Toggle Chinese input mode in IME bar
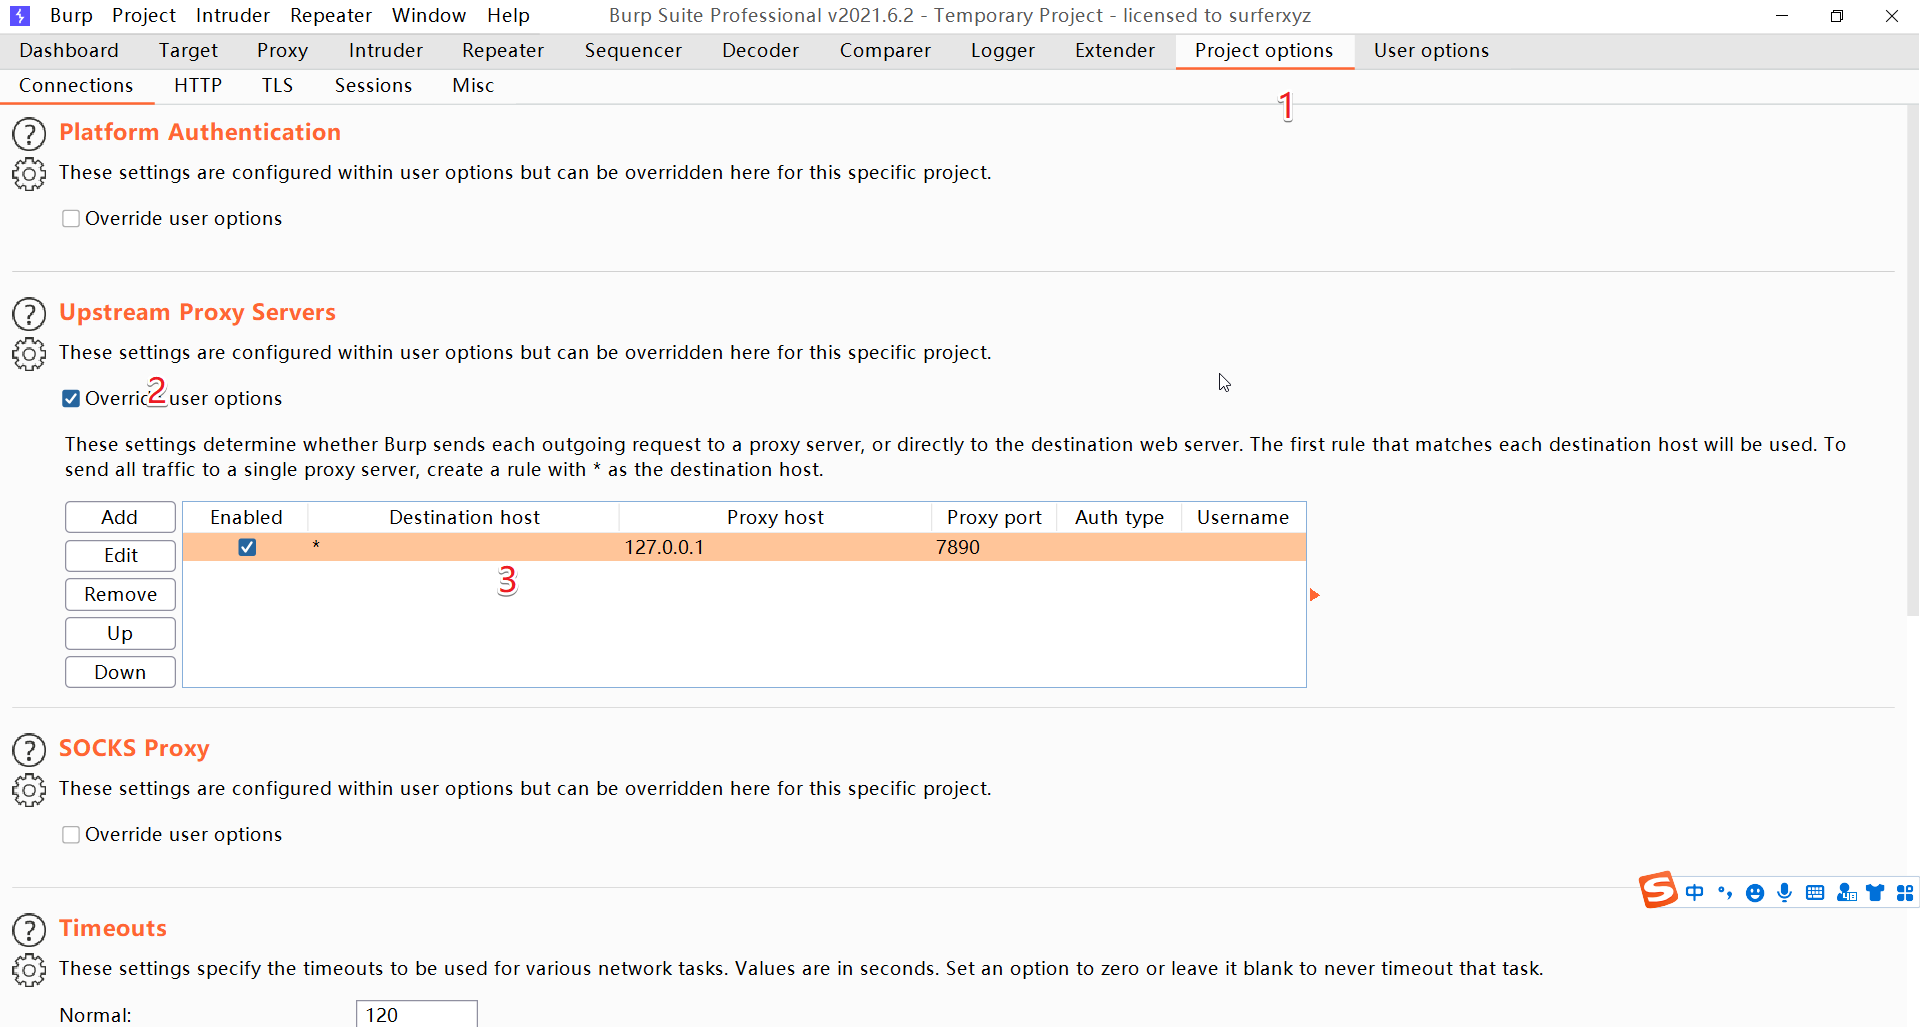 [x=1694, y=893]
